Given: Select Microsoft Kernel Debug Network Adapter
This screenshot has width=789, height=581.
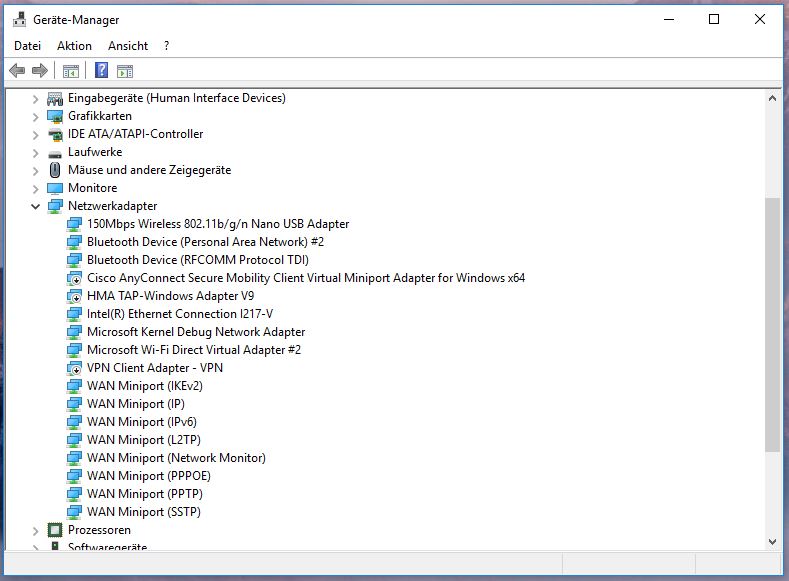Looking at the screenshot, I should tap(196, 332).
